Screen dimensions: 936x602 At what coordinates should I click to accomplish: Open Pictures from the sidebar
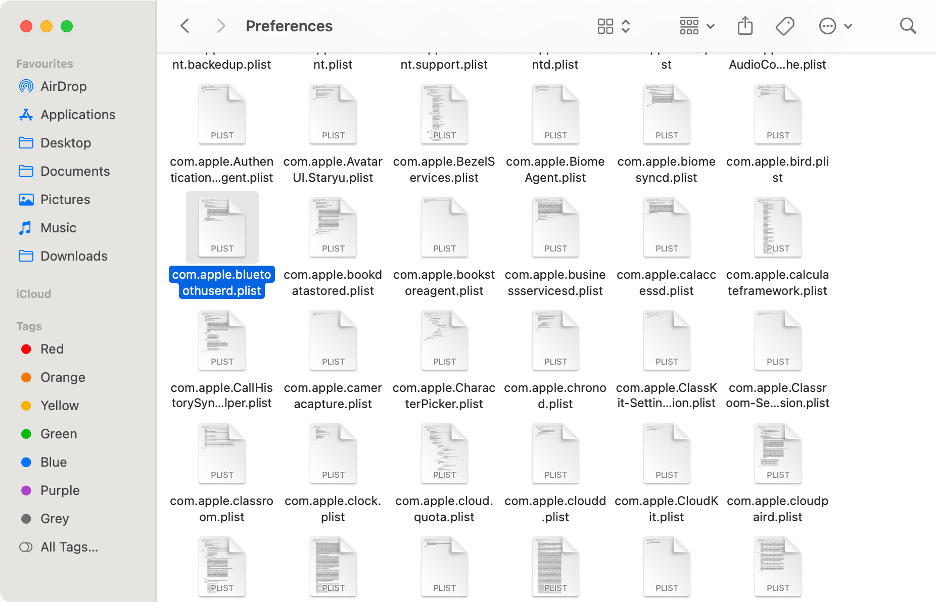(x=66, y=199)
